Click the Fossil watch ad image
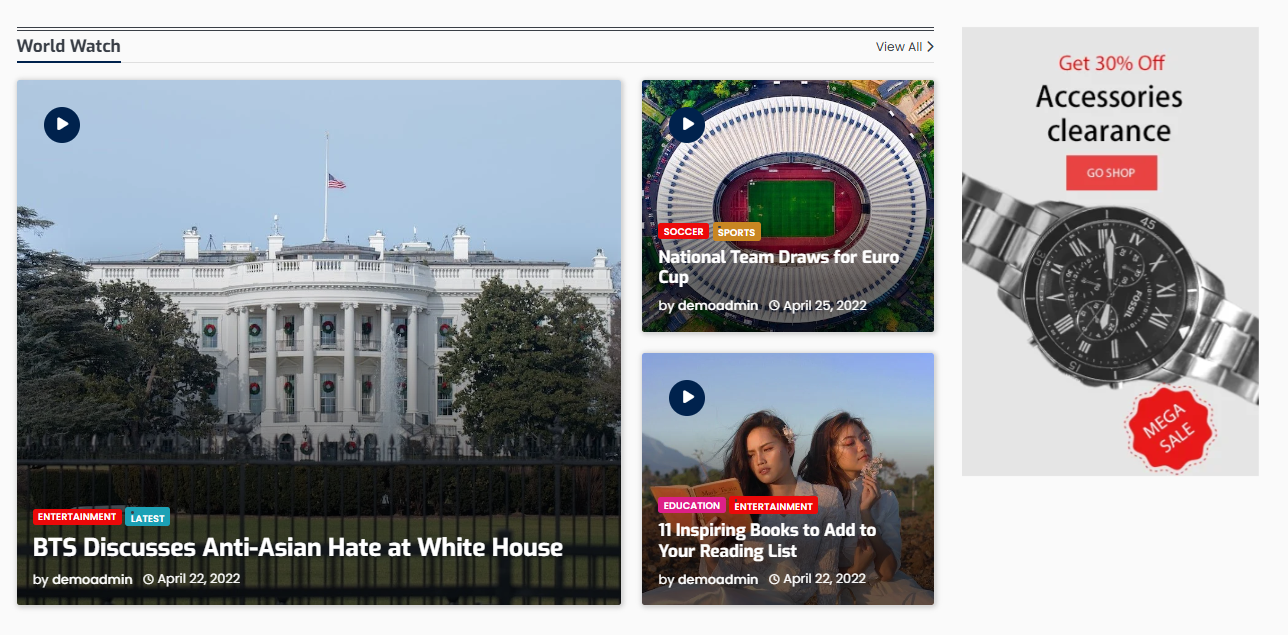The image size is (1288, 635). coord(1110,300)
